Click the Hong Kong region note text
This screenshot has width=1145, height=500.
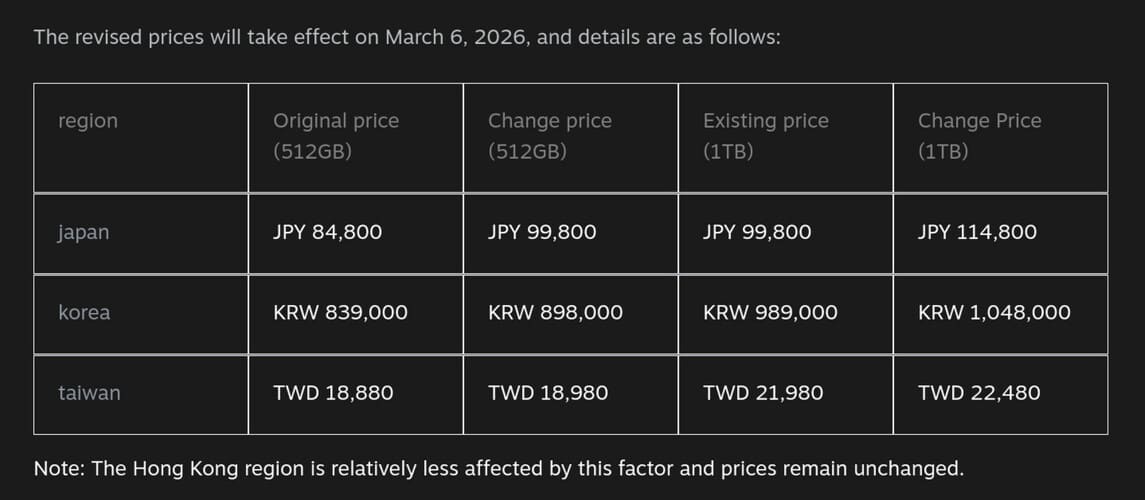(x=499, y=468)
